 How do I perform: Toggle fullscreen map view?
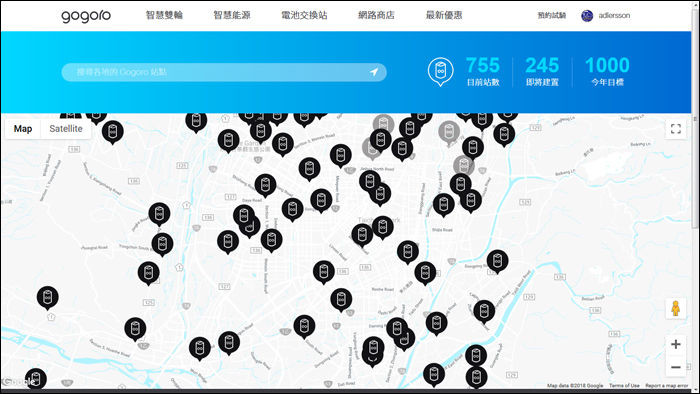click(676, 129)
